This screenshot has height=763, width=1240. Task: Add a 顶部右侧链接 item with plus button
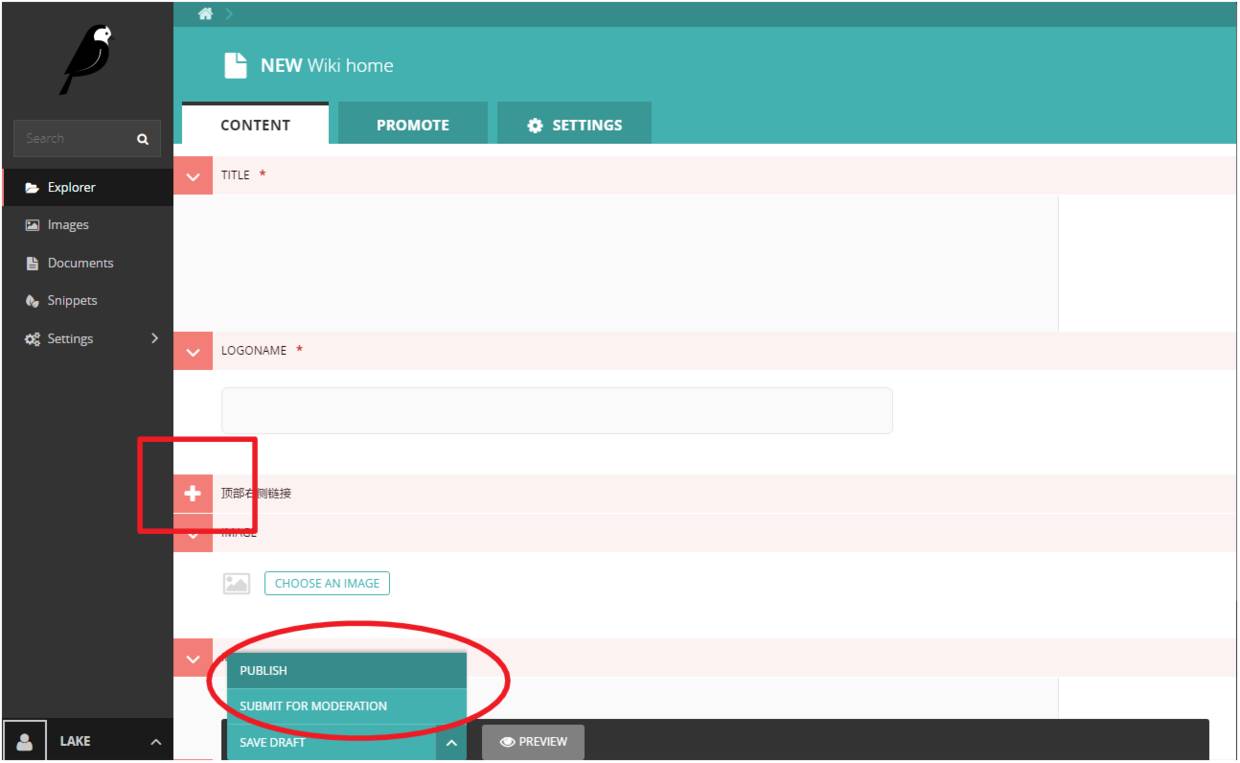193,494
